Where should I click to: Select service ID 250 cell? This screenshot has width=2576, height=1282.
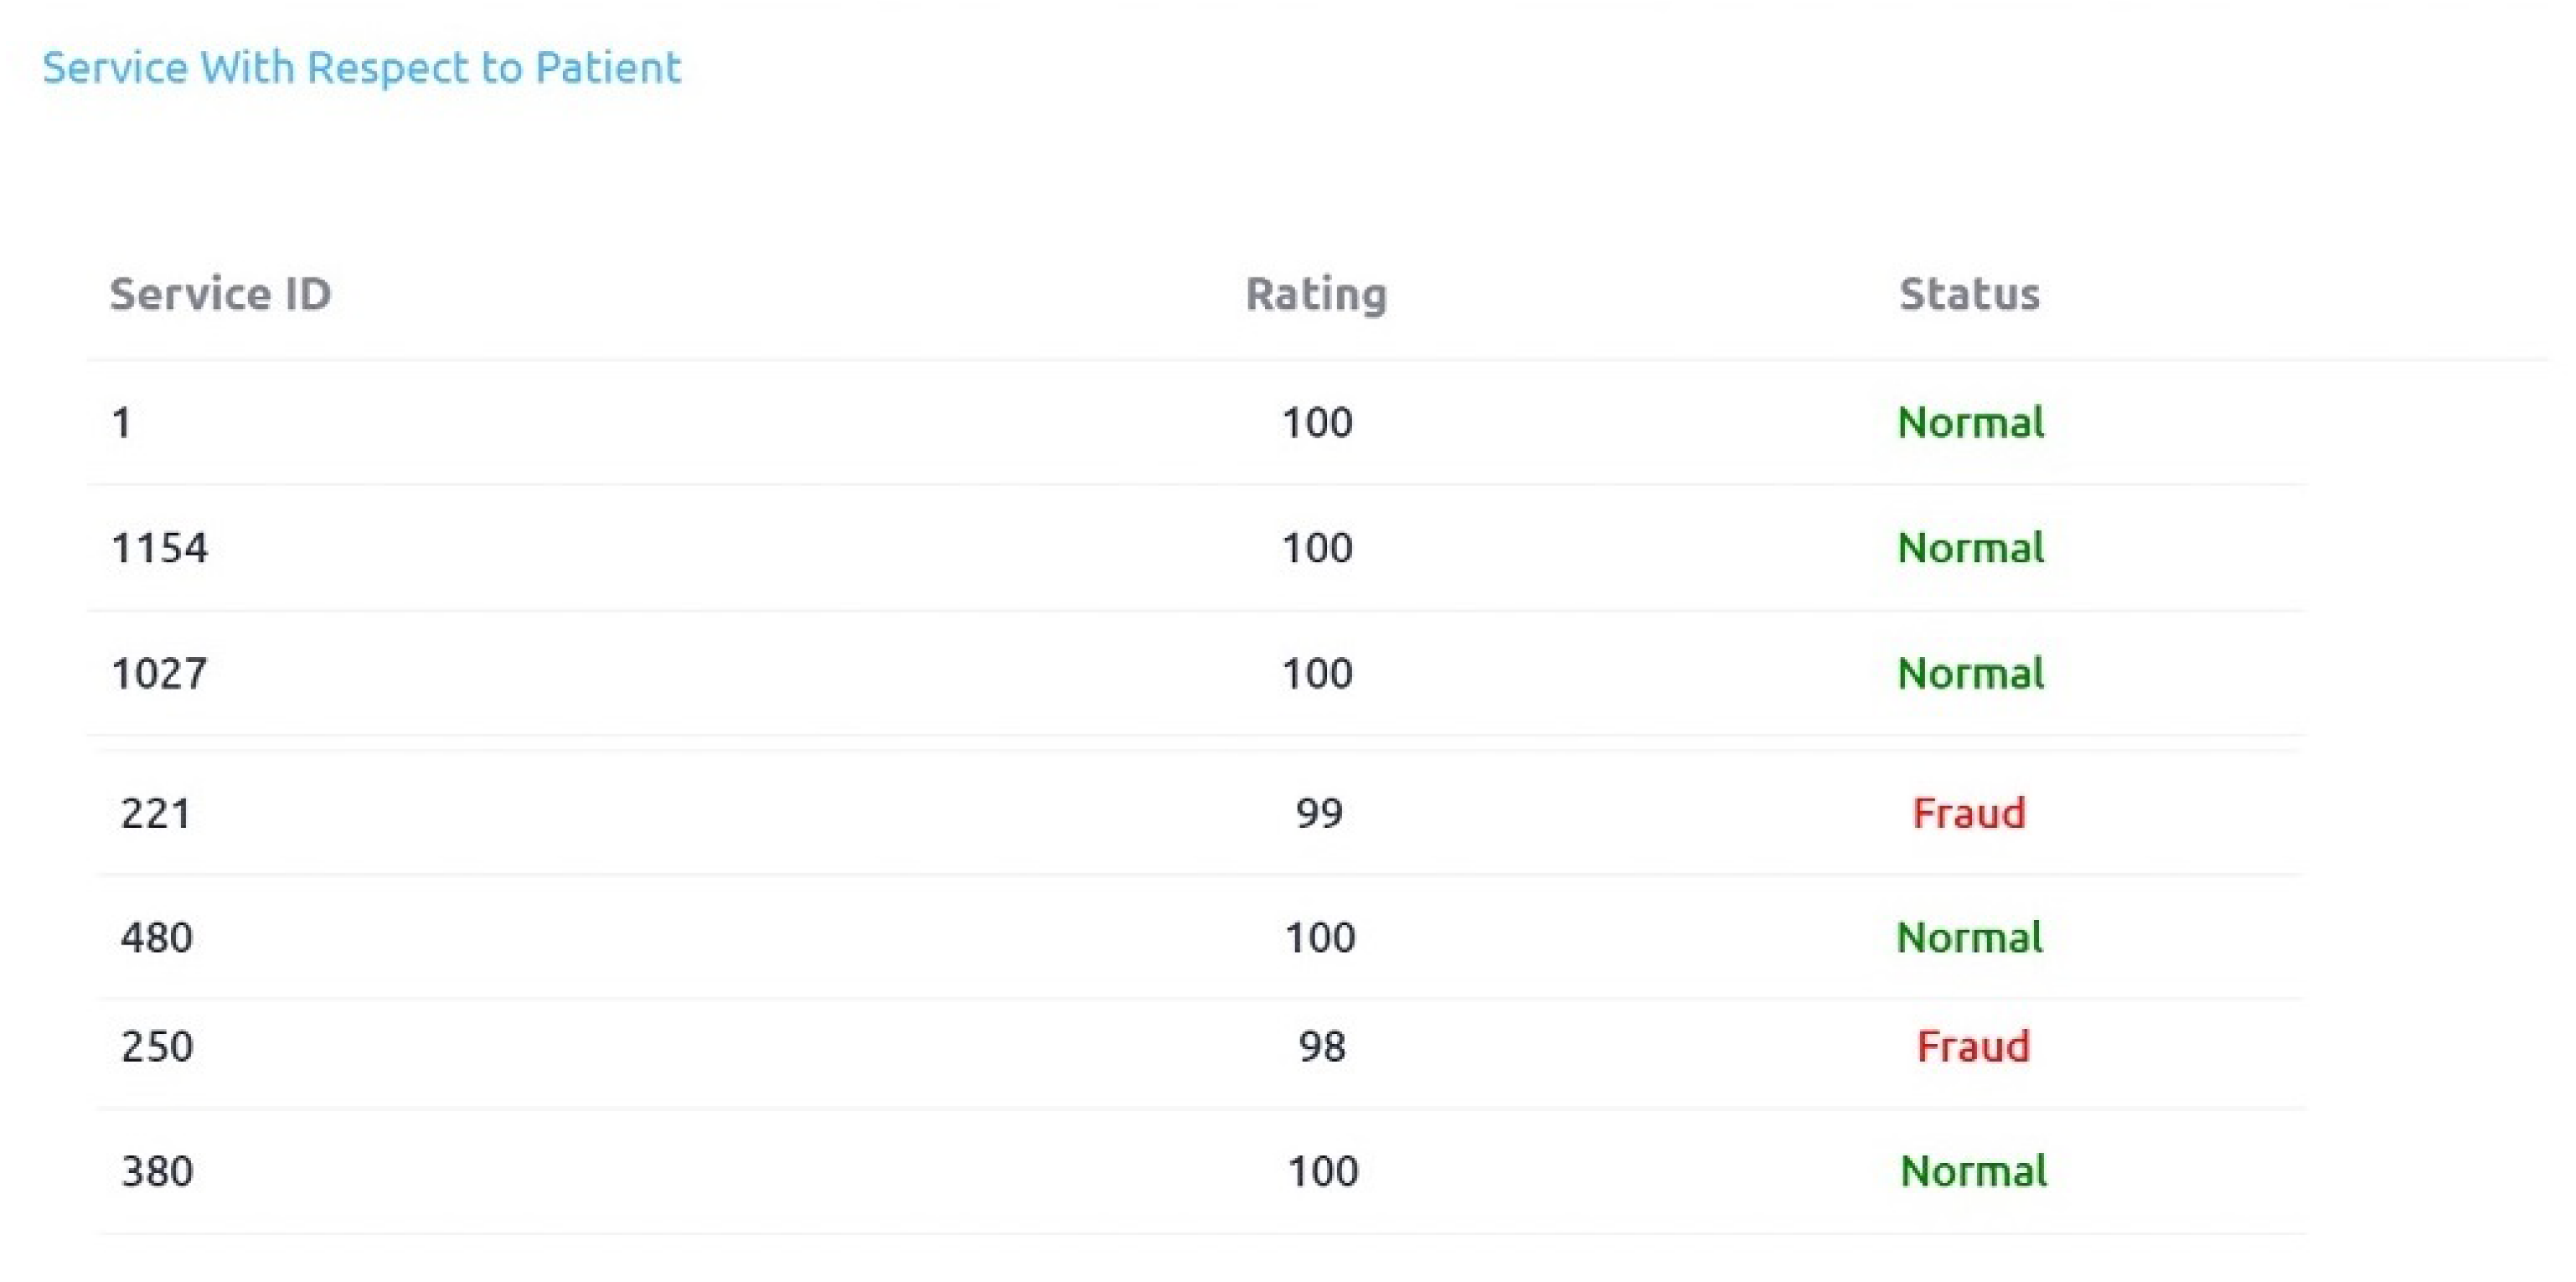[x=157, y=1047]
